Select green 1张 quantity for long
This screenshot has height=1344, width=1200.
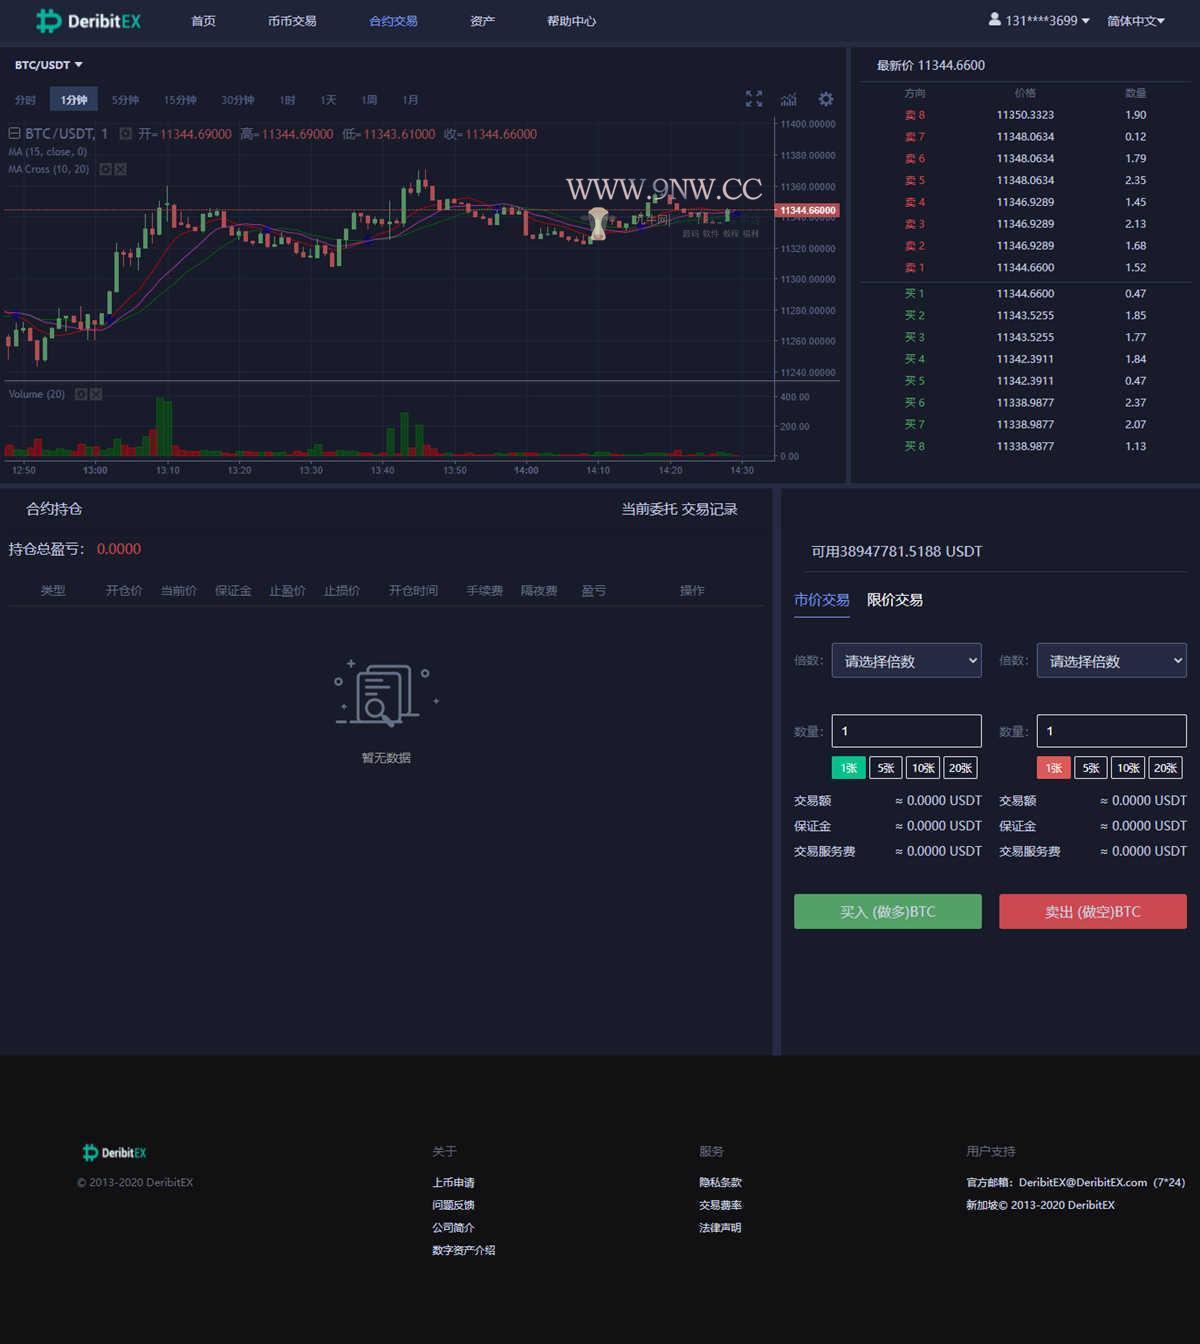click(x=848, y=768)
